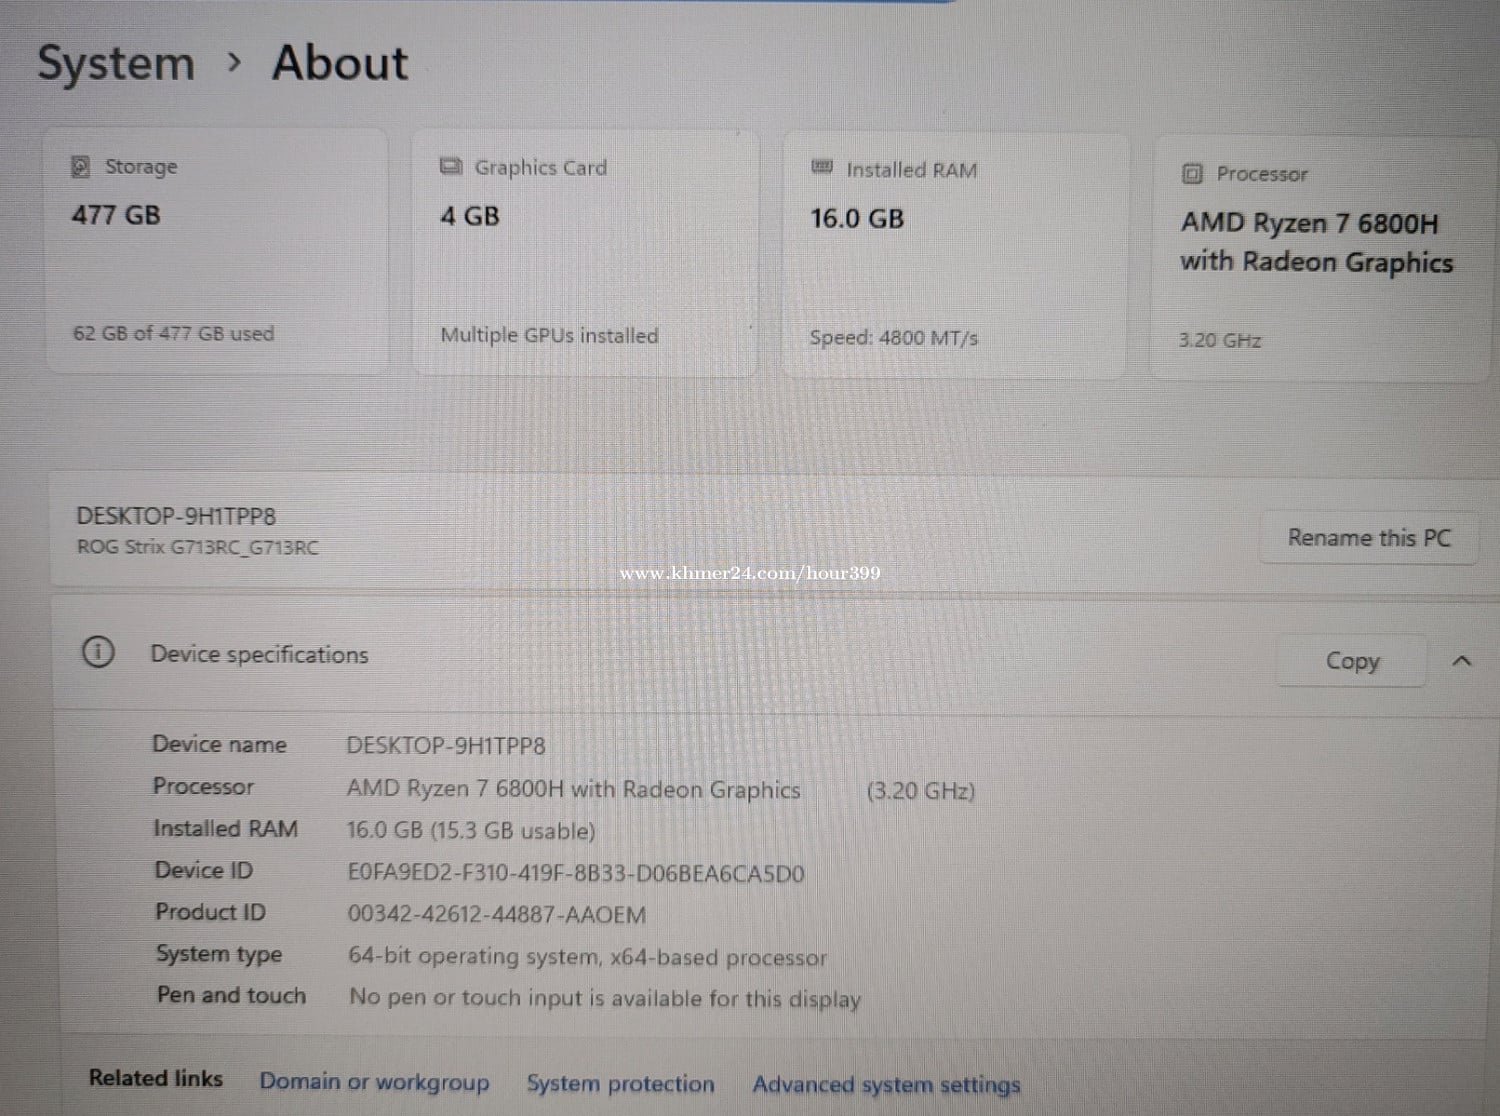The height and width of the screenshot is (1116, 1500).
Task: Open the Domain or workgroup link
Action: pyautogui.click(x=374, y=1082)
